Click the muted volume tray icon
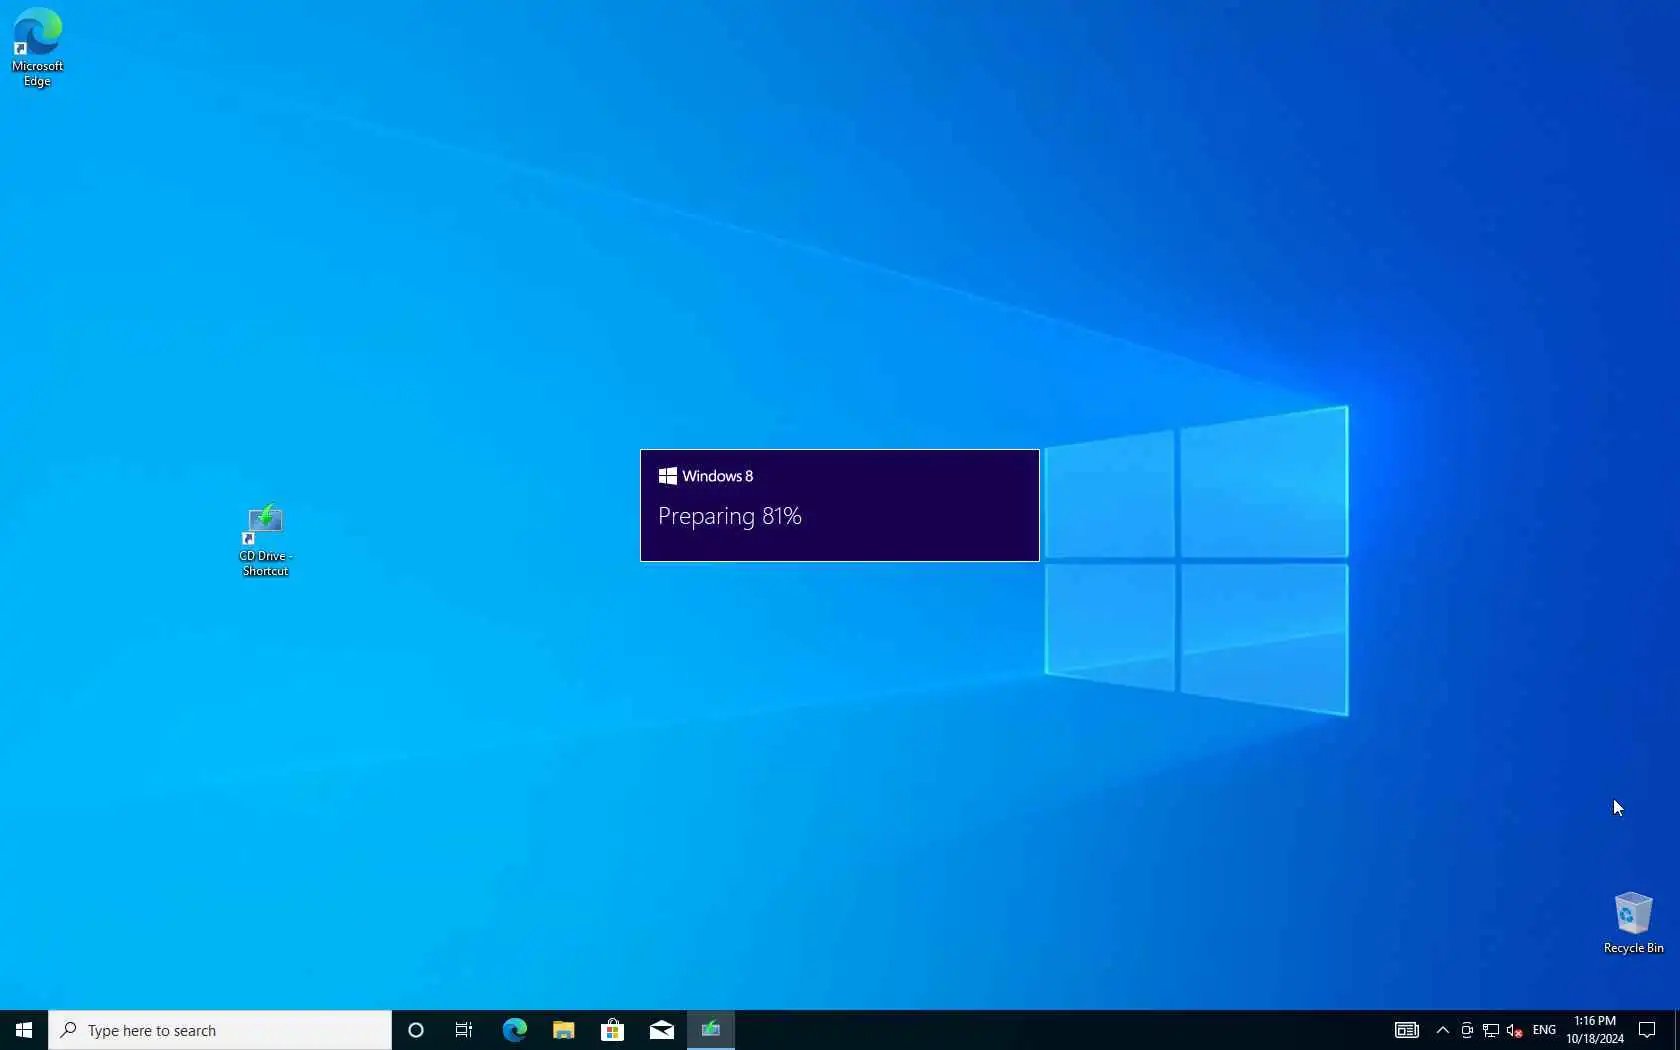Image resolution: width=1680 pixels, height=1050 pixels. (1515, 1030)
